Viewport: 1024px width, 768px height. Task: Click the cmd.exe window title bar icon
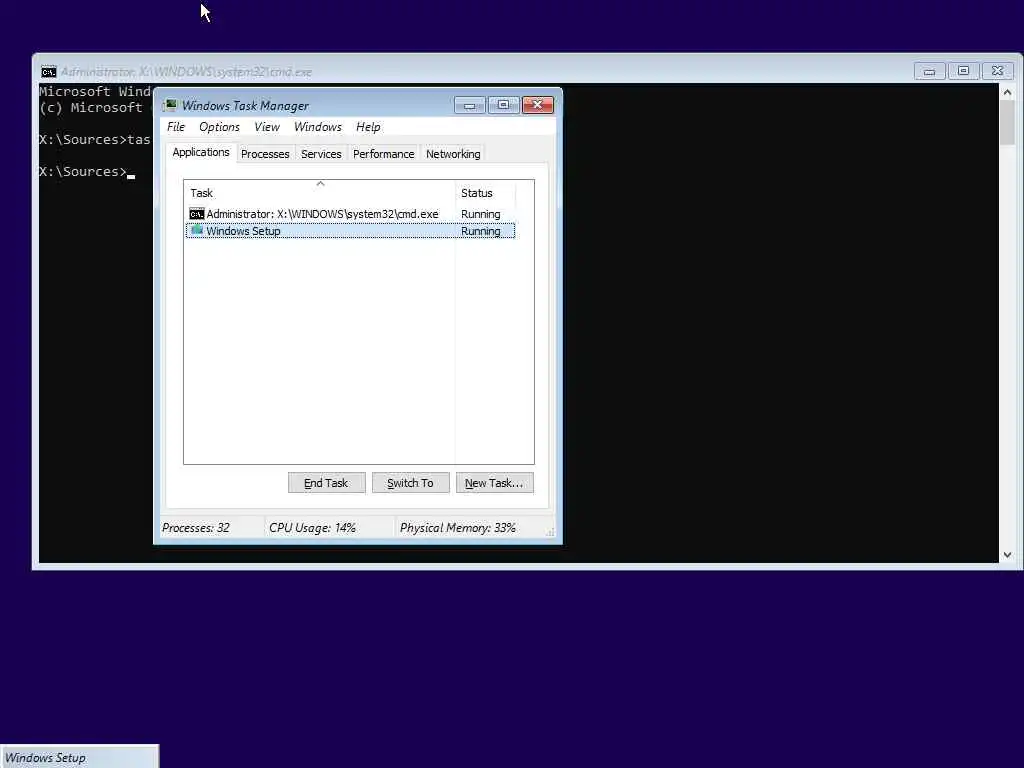pos(49,71)
